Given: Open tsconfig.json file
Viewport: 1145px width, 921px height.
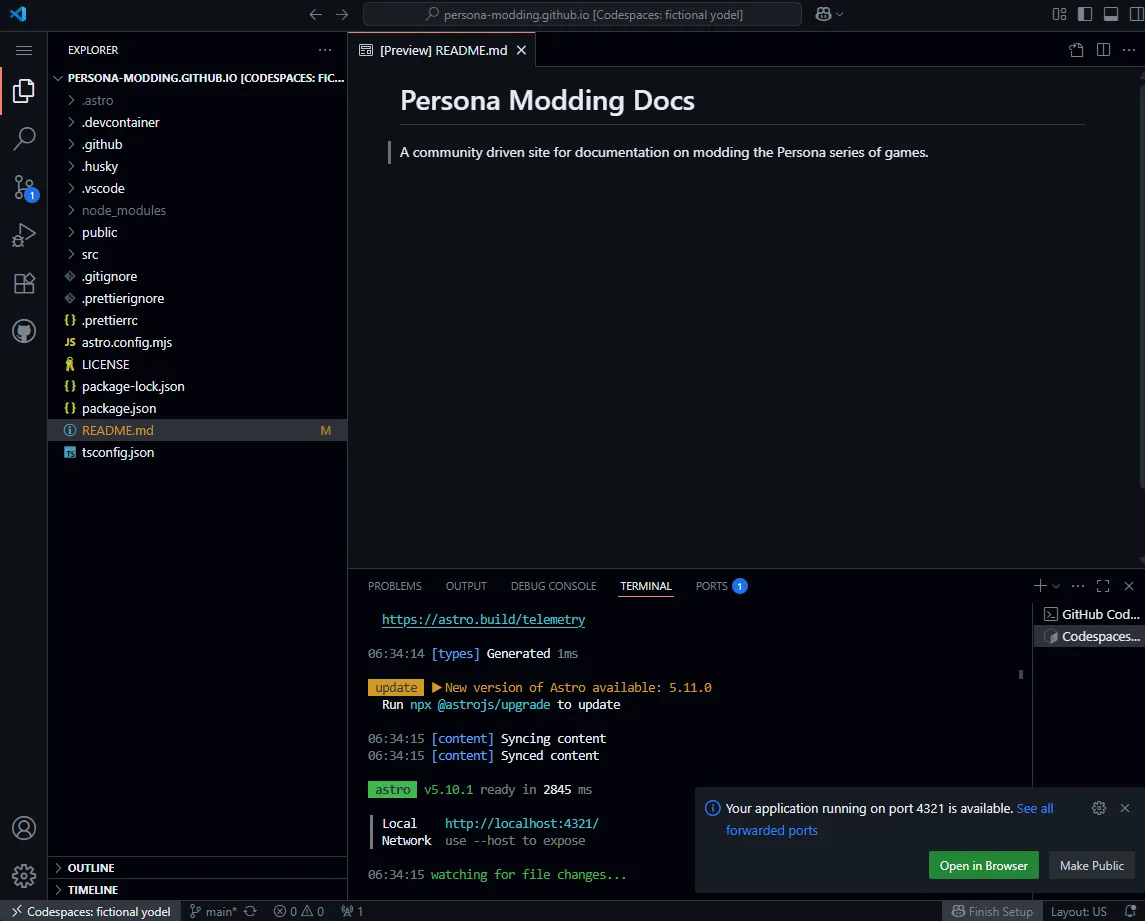Looking at the screenshot, I should coord(197,453).
